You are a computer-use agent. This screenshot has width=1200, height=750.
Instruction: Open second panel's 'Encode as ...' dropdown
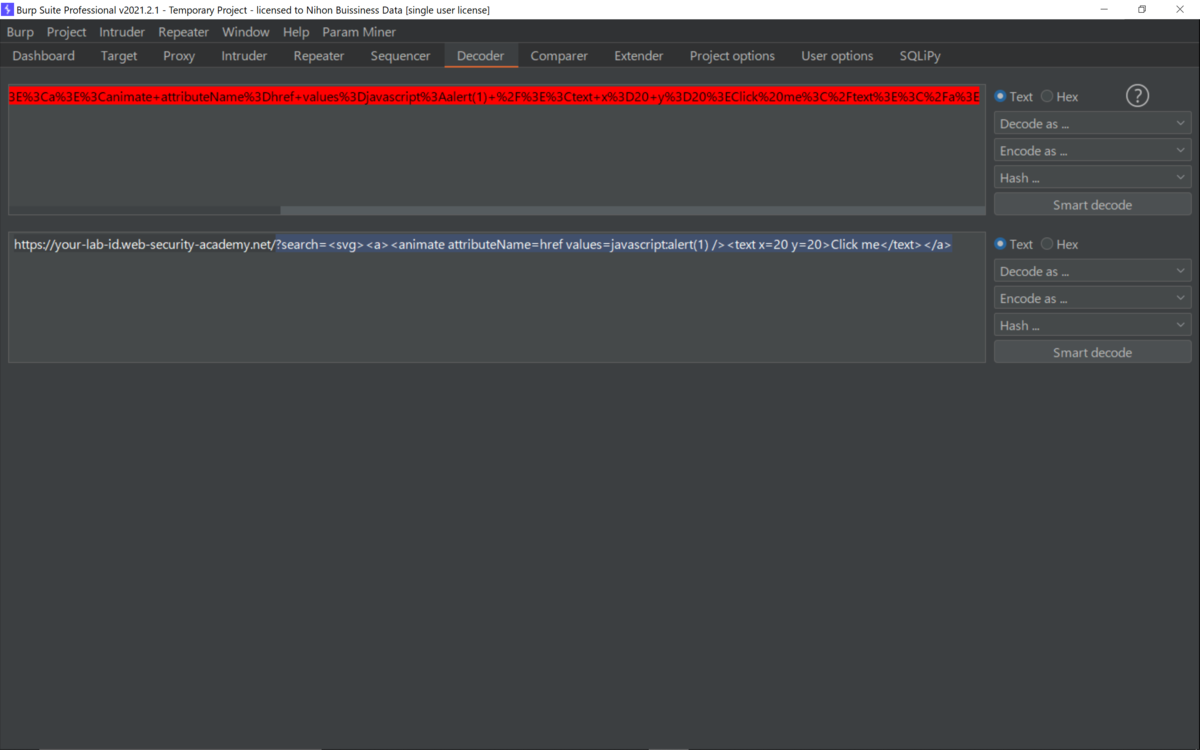point(1092,298)
